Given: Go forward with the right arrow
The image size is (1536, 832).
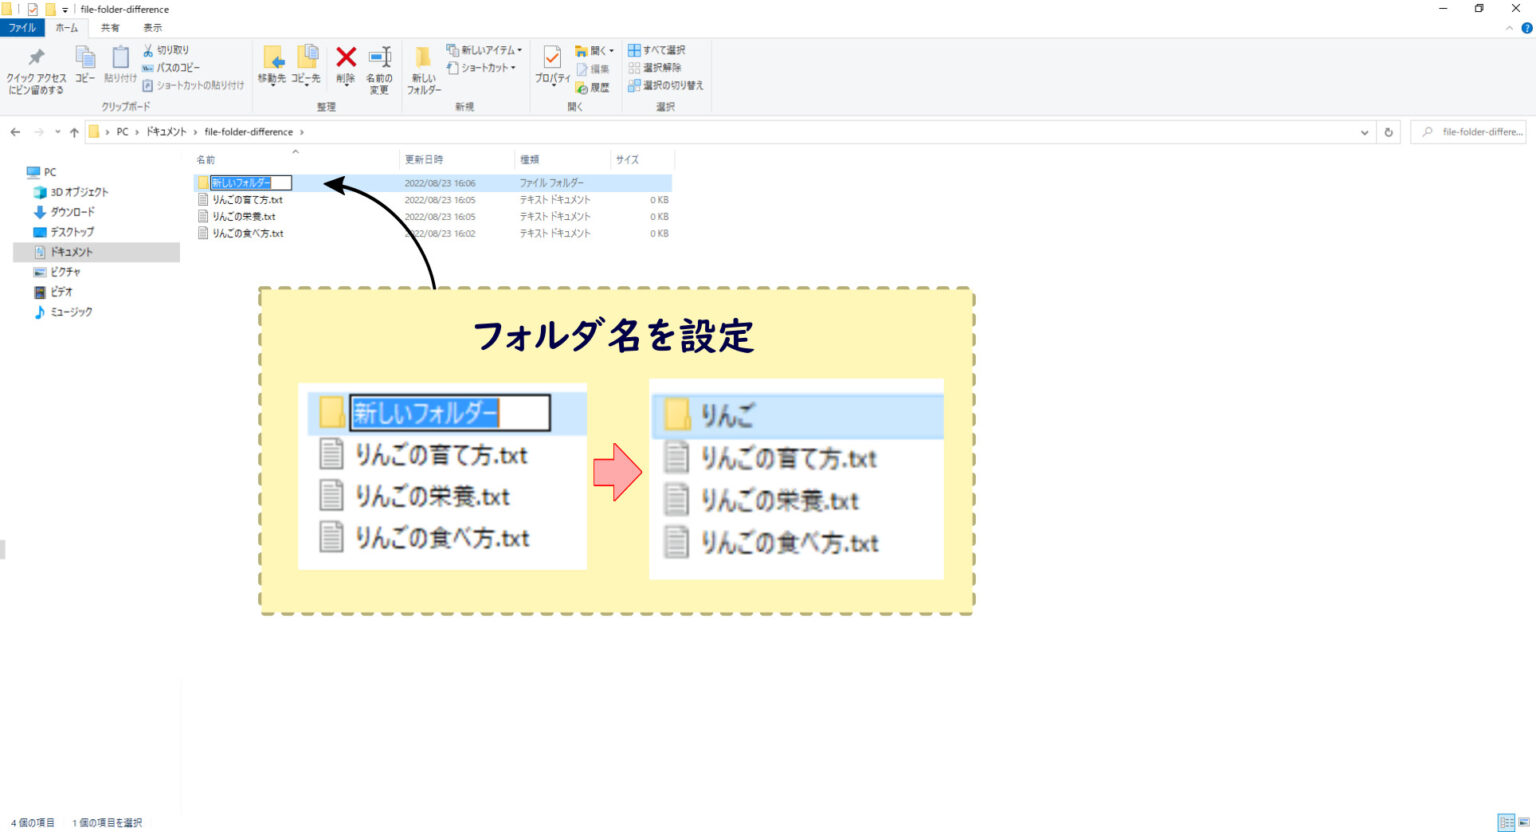Looking at the screenshot, I should pyautogui.click(x=39, y=132).
